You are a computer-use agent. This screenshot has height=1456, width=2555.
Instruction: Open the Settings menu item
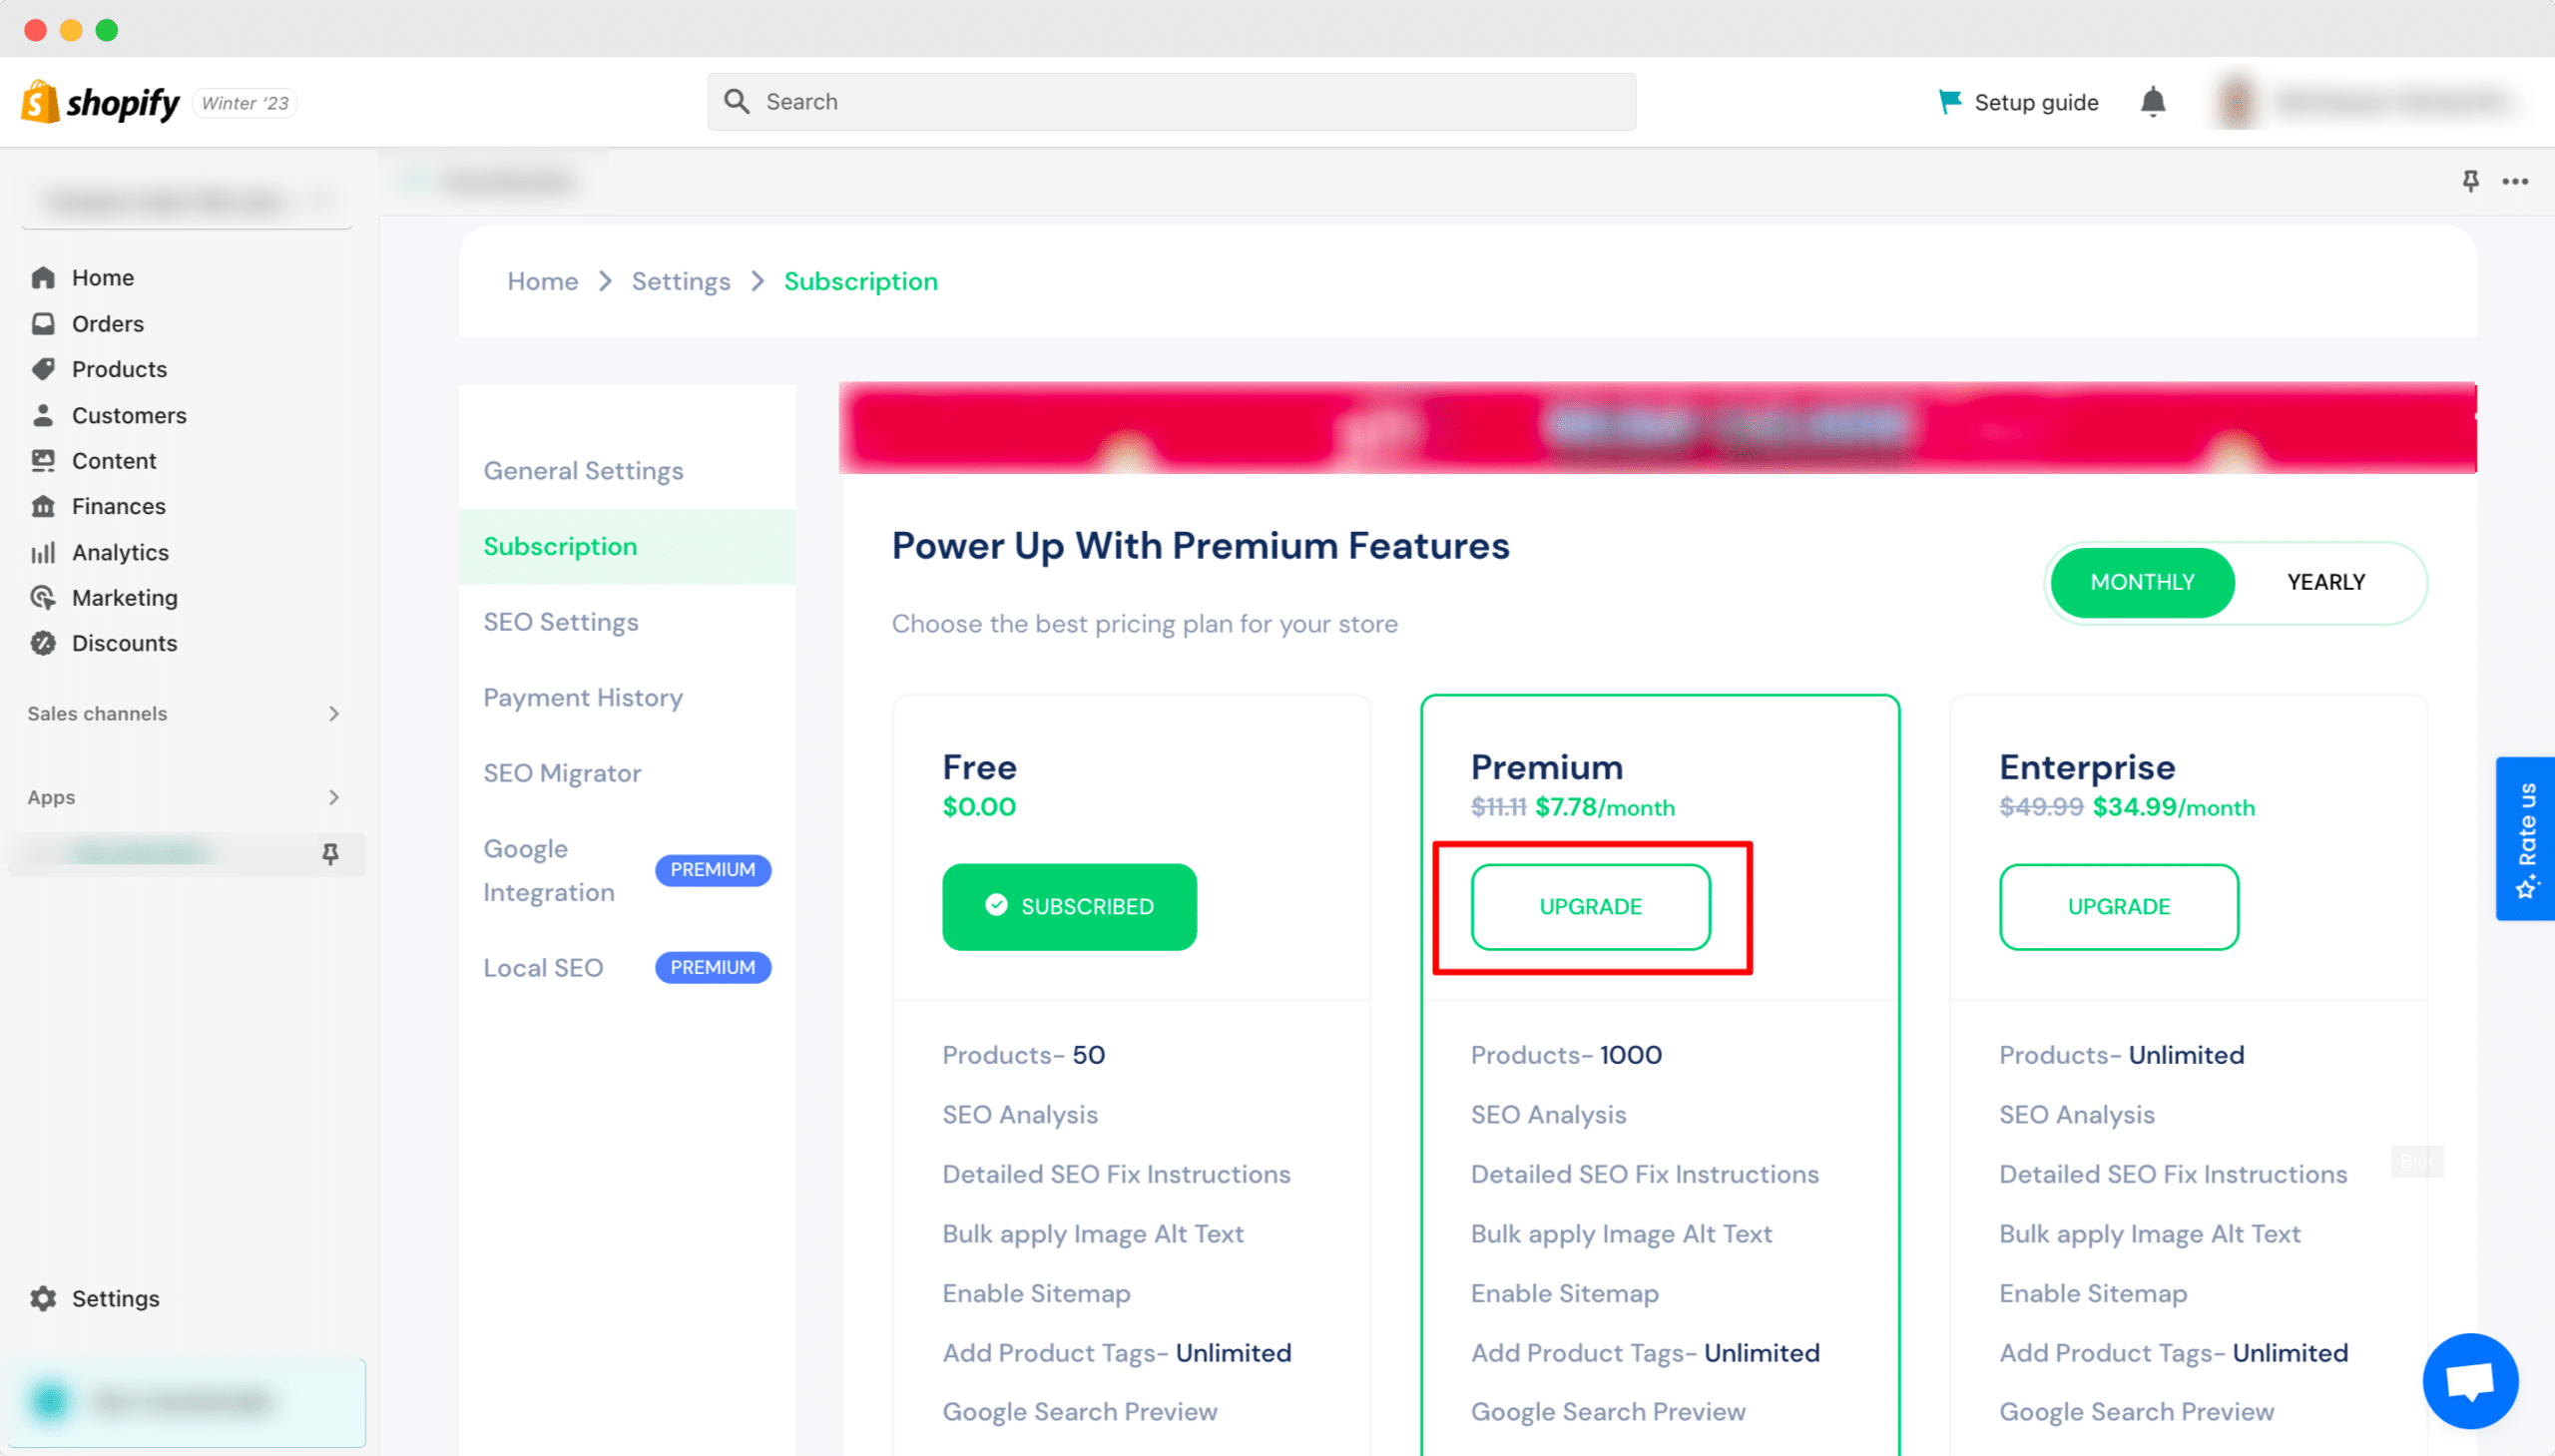point(114,1298)
